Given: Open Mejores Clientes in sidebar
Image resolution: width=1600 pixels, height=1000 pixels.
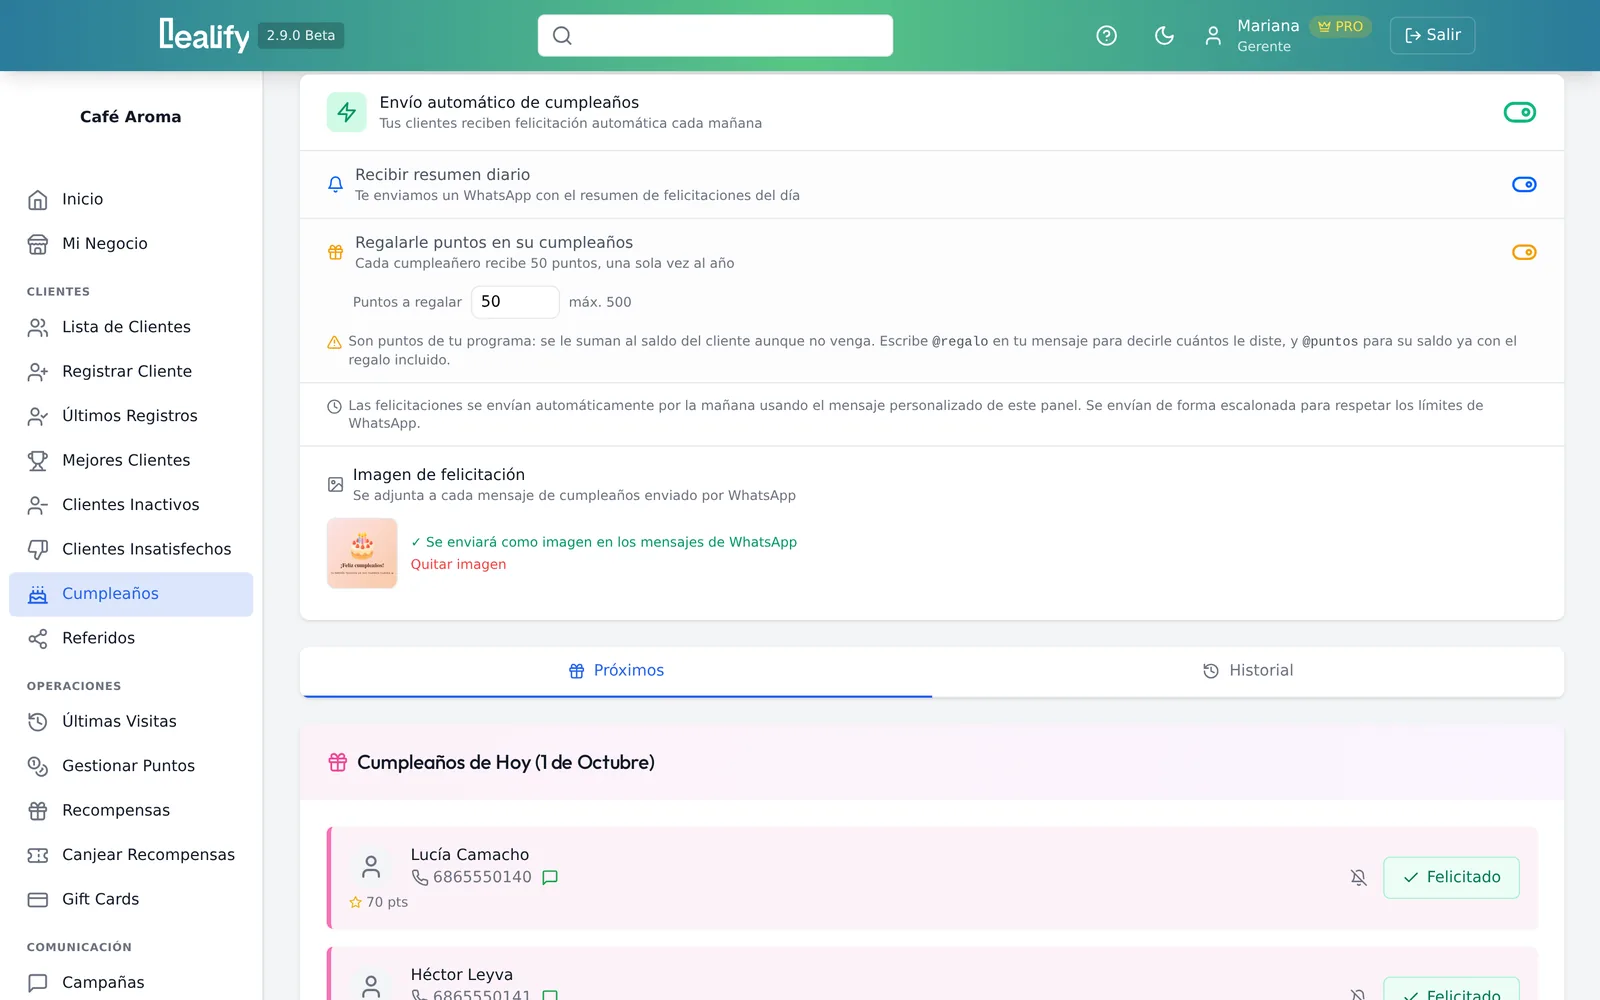Looking at the screenshot, I should (131, 460).
